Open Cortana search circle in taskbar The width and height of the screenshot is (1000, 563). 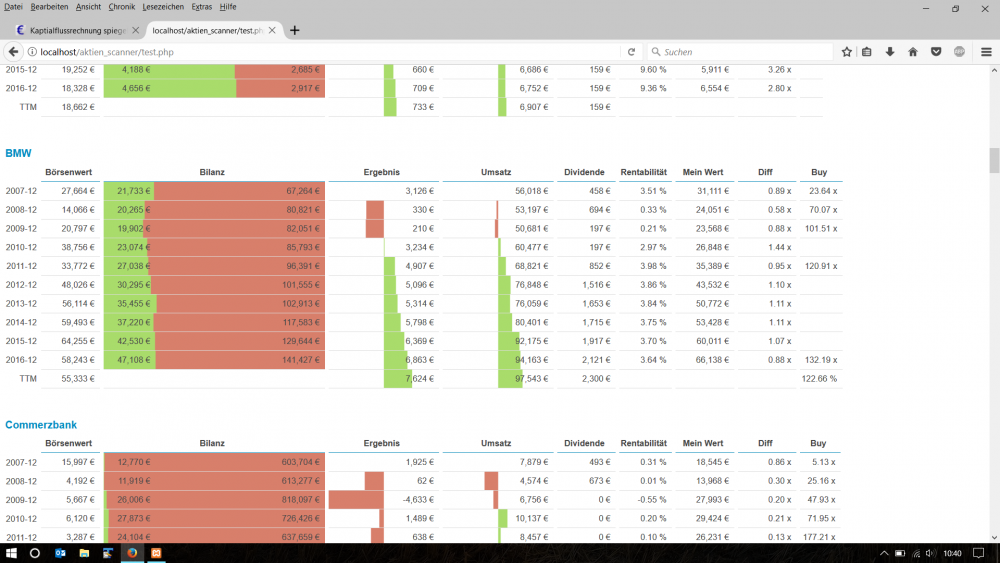pos(35,553)
